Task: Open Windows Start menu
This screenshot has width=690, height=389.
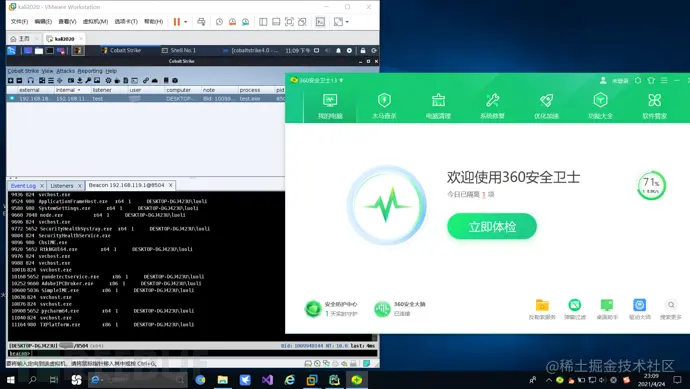Action: (x=11, y=380)
